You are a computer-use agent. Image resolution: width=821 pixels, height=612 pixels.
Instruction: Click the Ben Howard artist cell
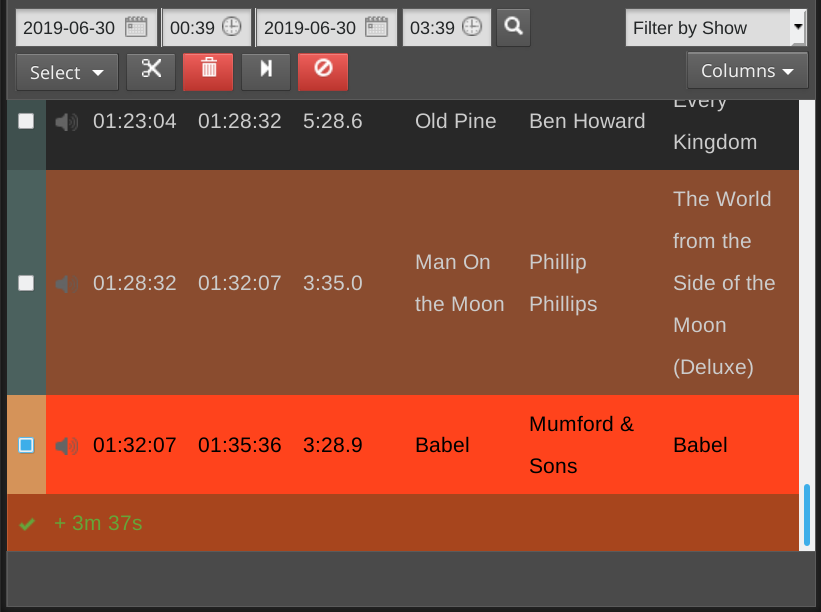pyautogui.click(x=587, y=121)
